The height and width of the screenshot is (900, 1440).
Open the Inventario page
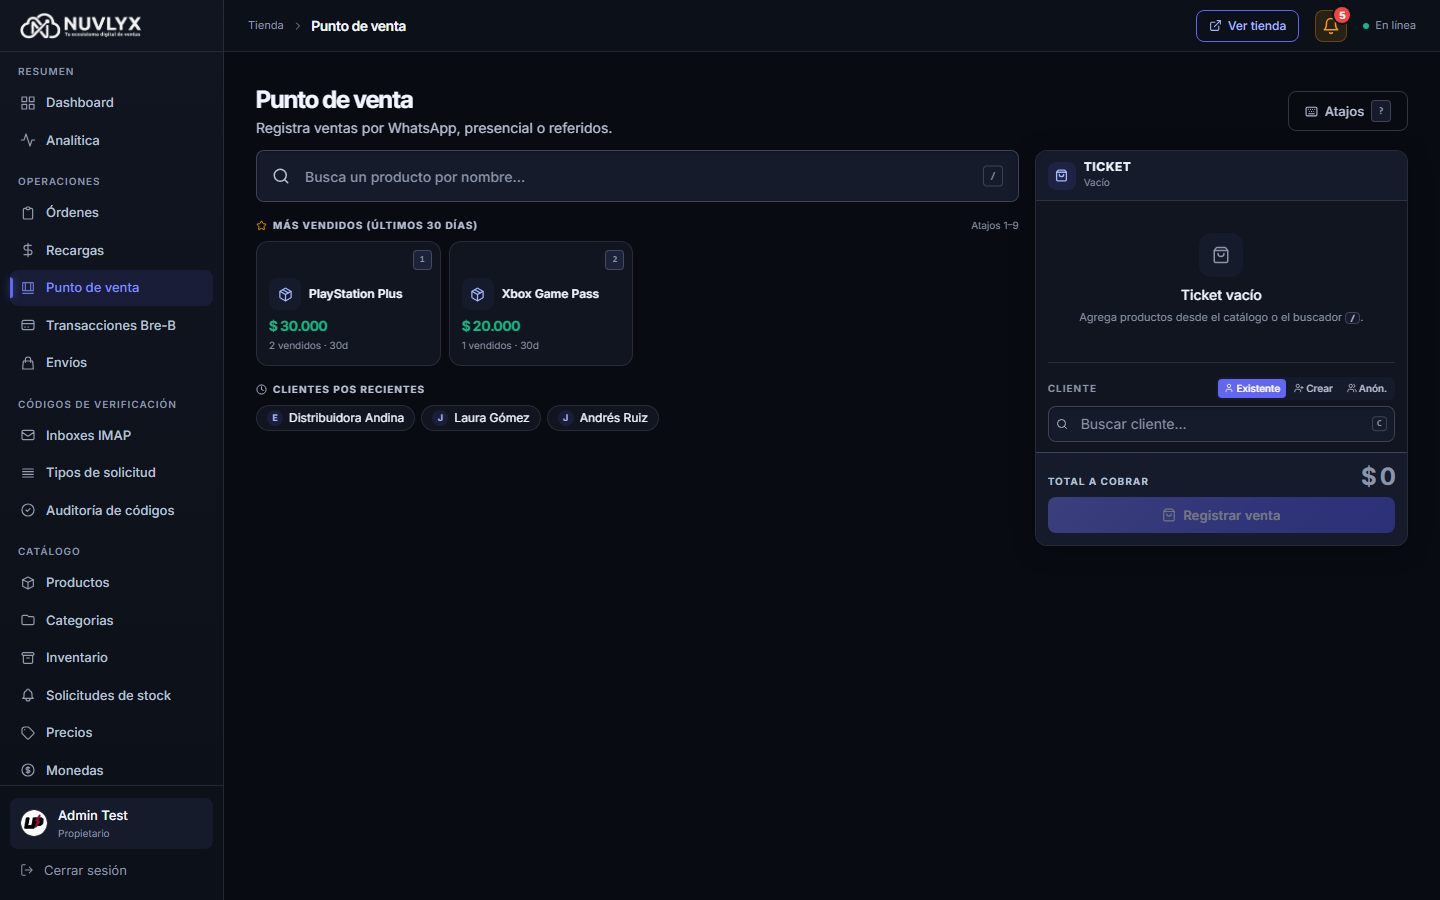pyautogui.click(x=111, y=658)
